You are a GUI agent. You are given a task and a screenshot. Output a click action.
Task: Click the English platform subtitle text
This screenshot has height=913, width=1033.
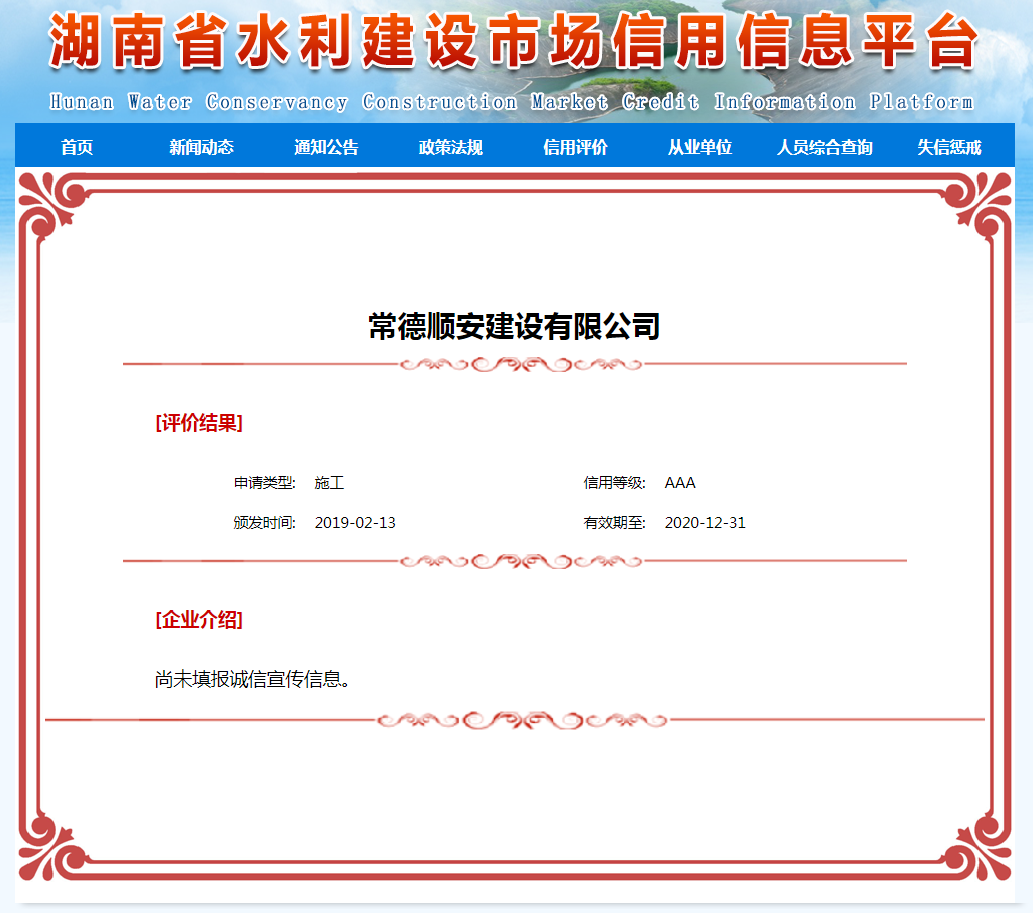point(512,102)
